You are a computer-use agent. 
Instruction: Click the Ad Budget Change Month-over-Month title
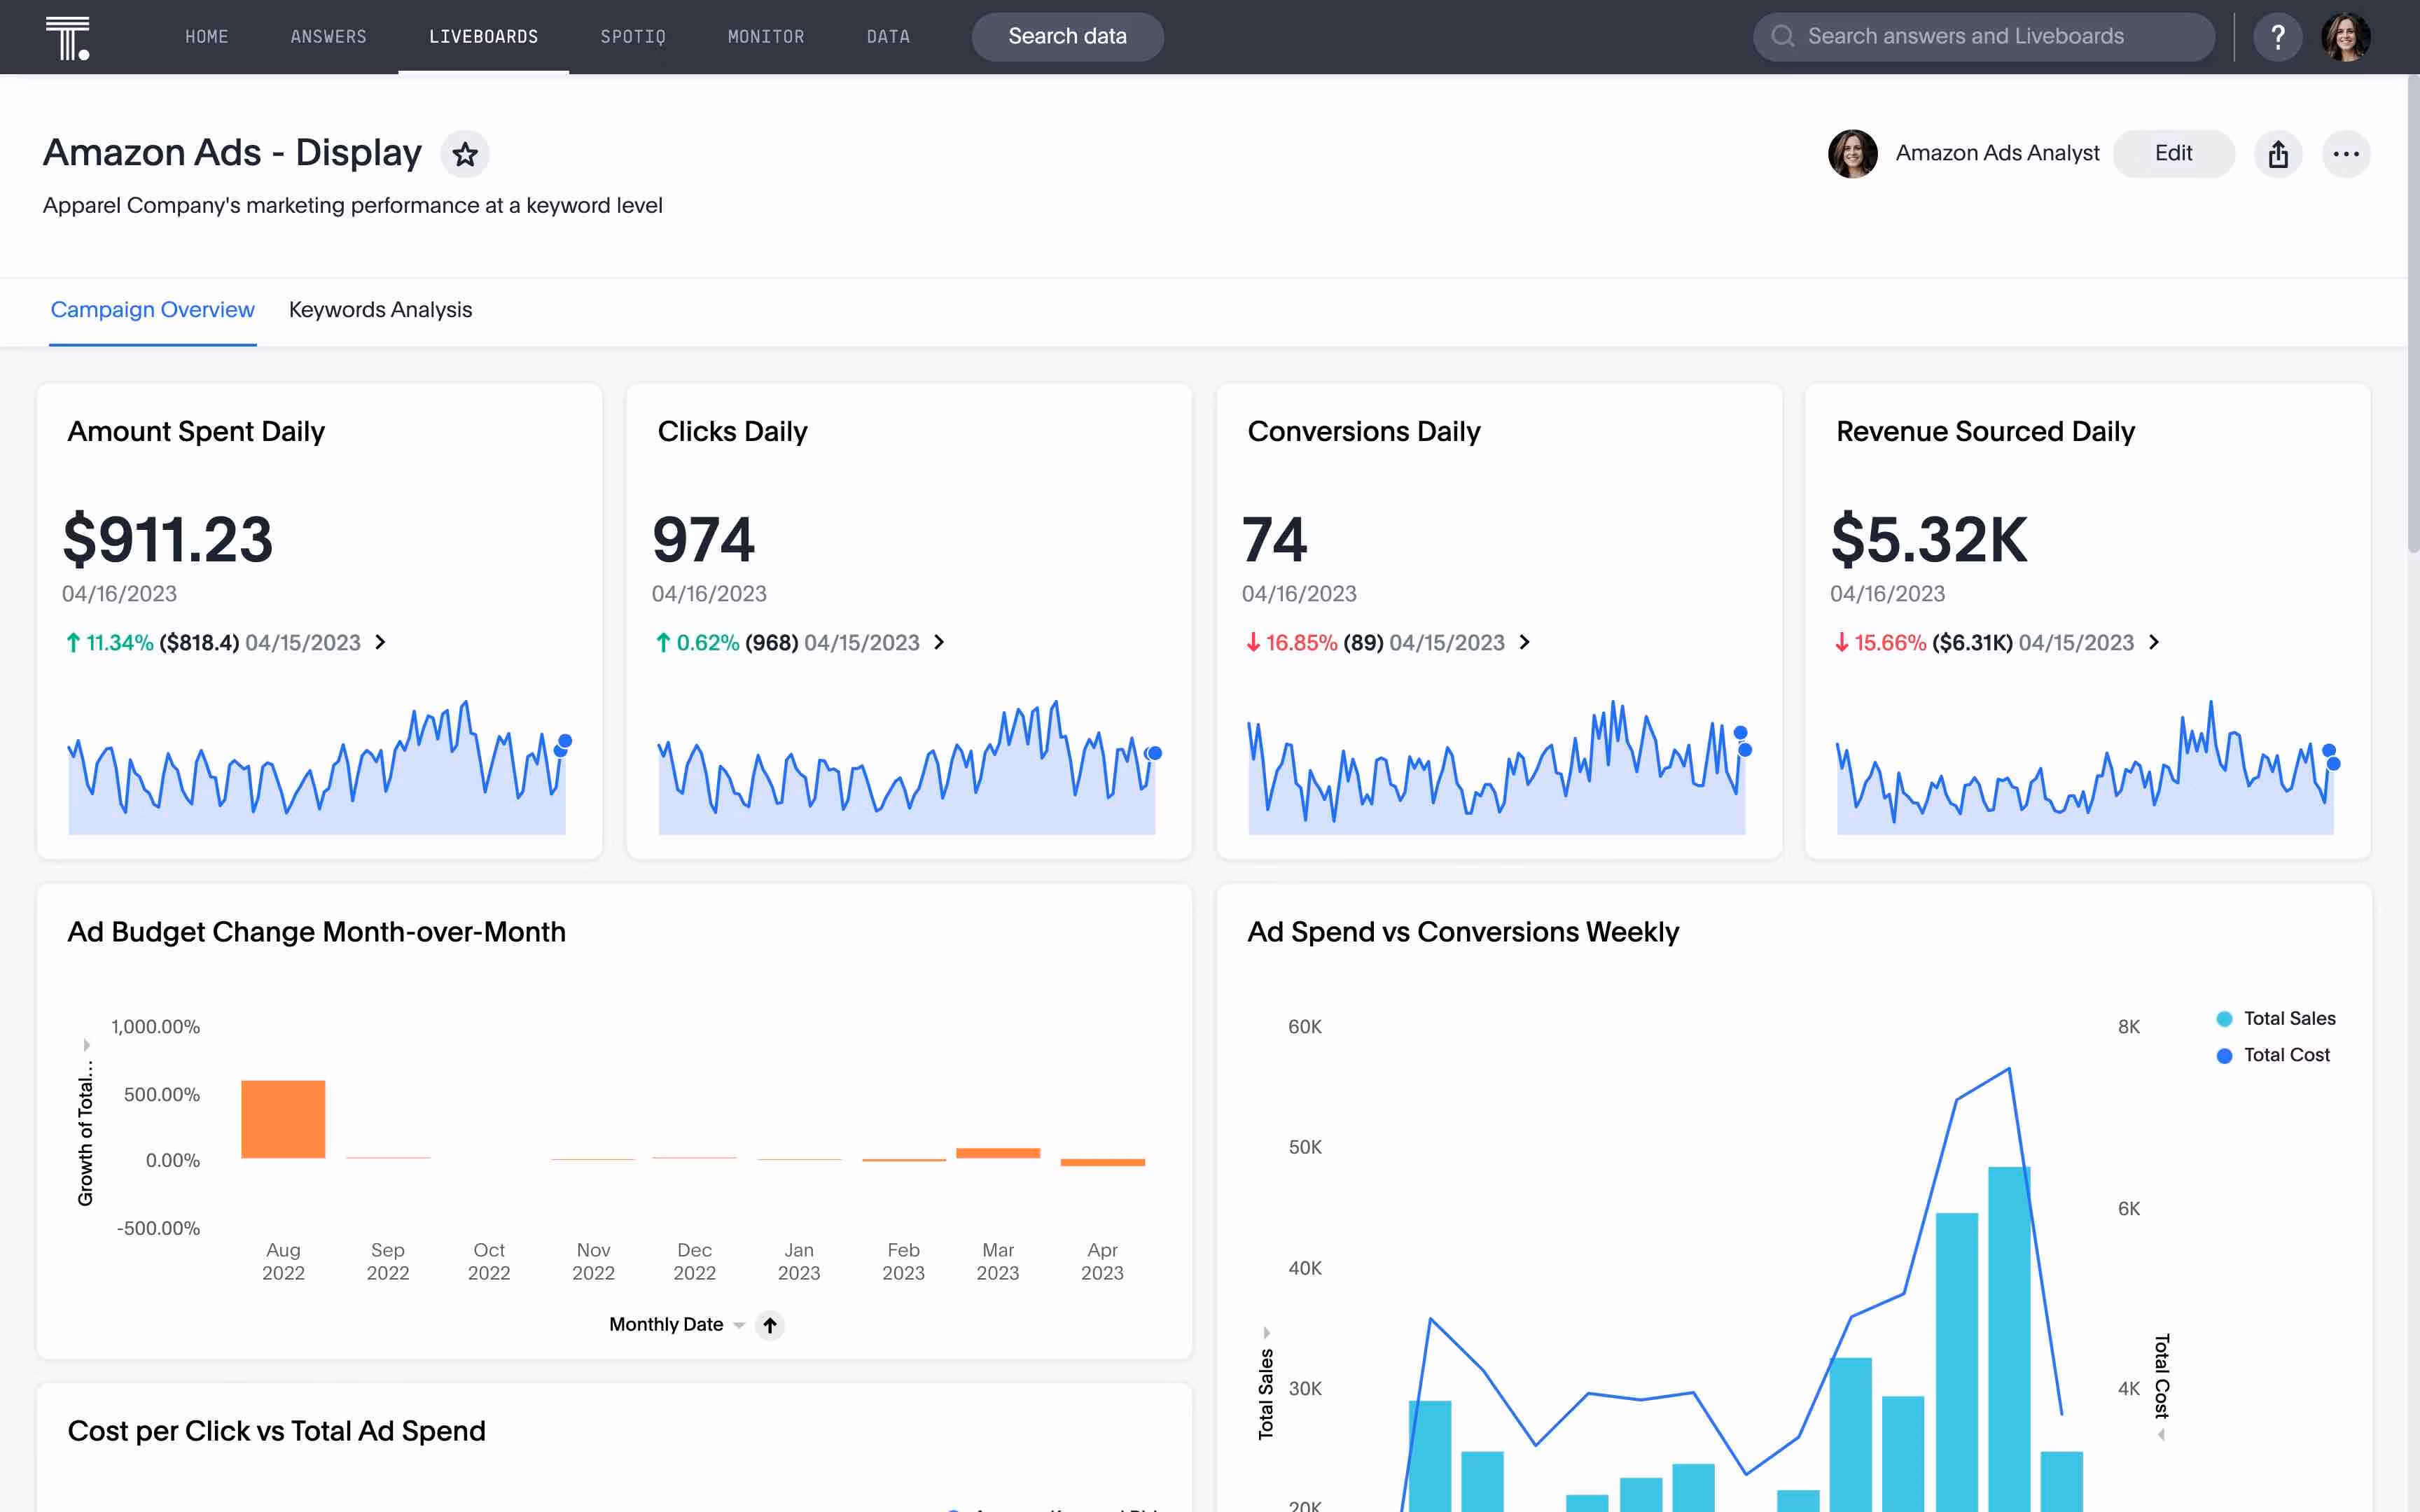pos(316,932)
